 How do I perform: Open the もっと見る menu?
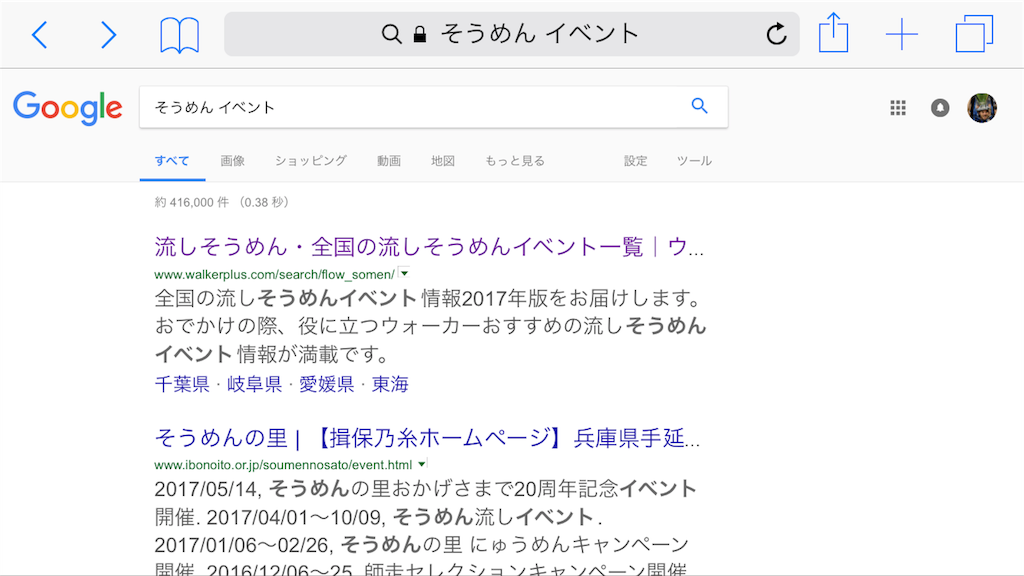coord(515,161)
